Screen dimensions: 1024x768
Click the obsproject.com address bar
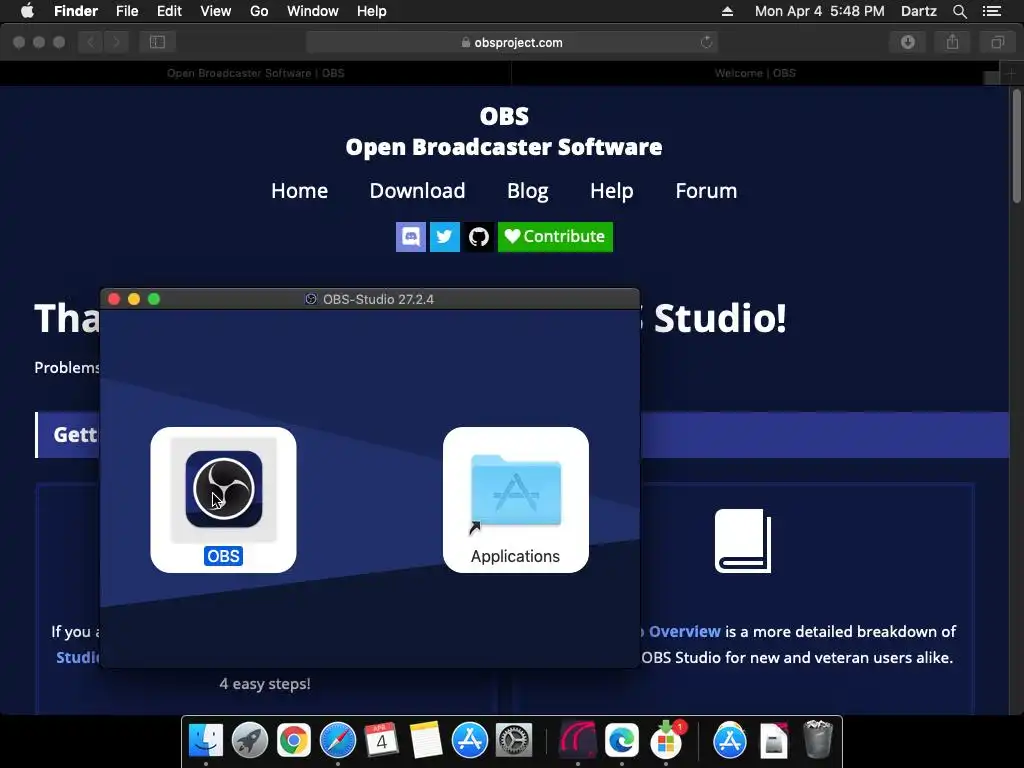511,42
